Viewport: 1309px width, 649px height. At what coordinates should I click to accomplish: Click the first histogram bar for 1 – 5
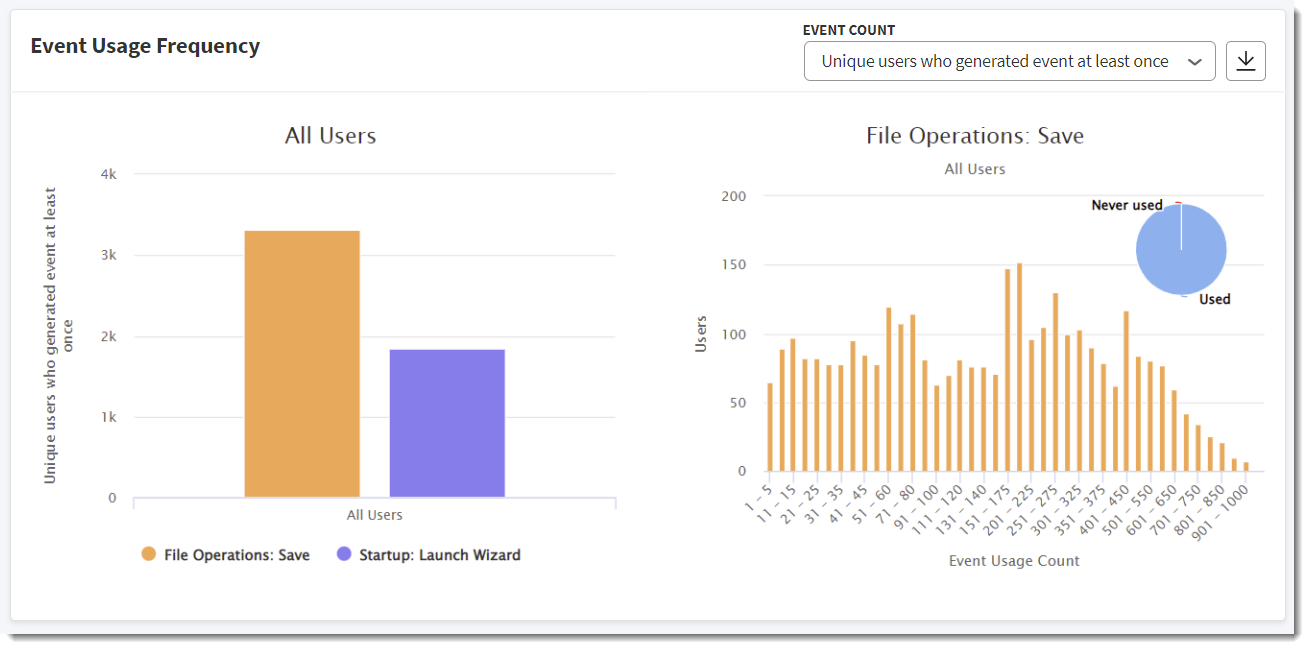770,427
